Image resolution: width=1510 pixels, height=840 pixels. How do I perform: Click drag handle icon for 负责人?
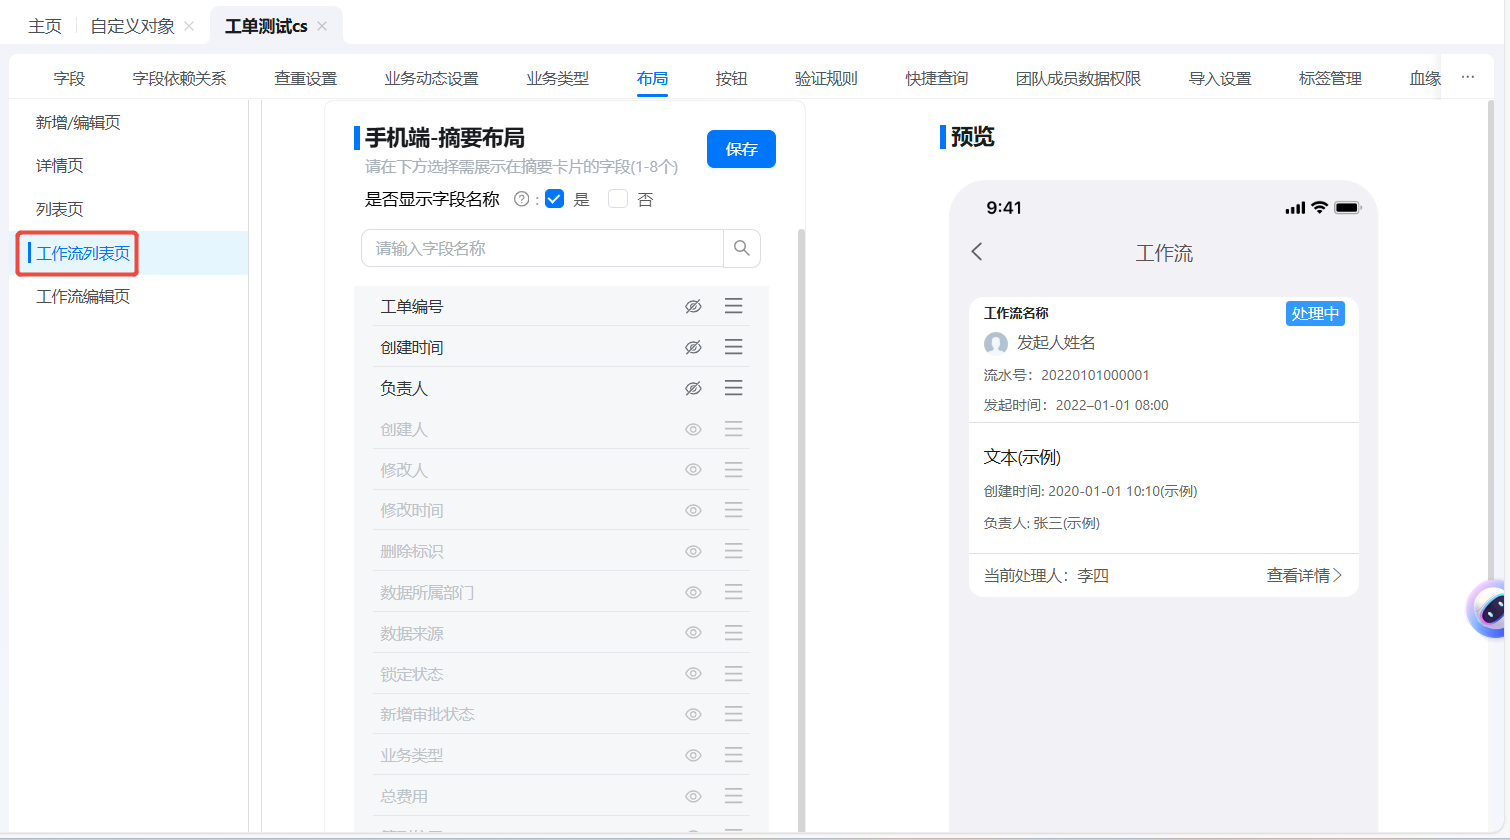pos(733,388)
